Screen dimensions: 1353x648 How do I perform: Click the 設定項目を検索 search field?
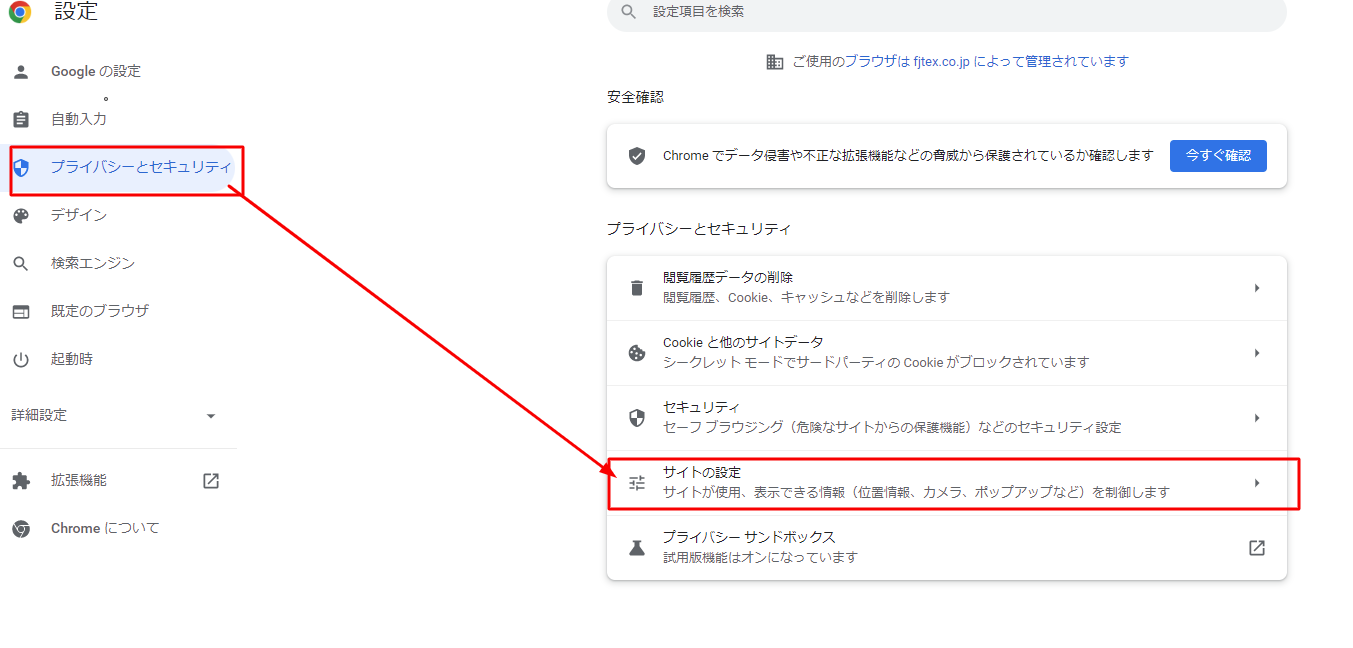[x=946, y=12]
